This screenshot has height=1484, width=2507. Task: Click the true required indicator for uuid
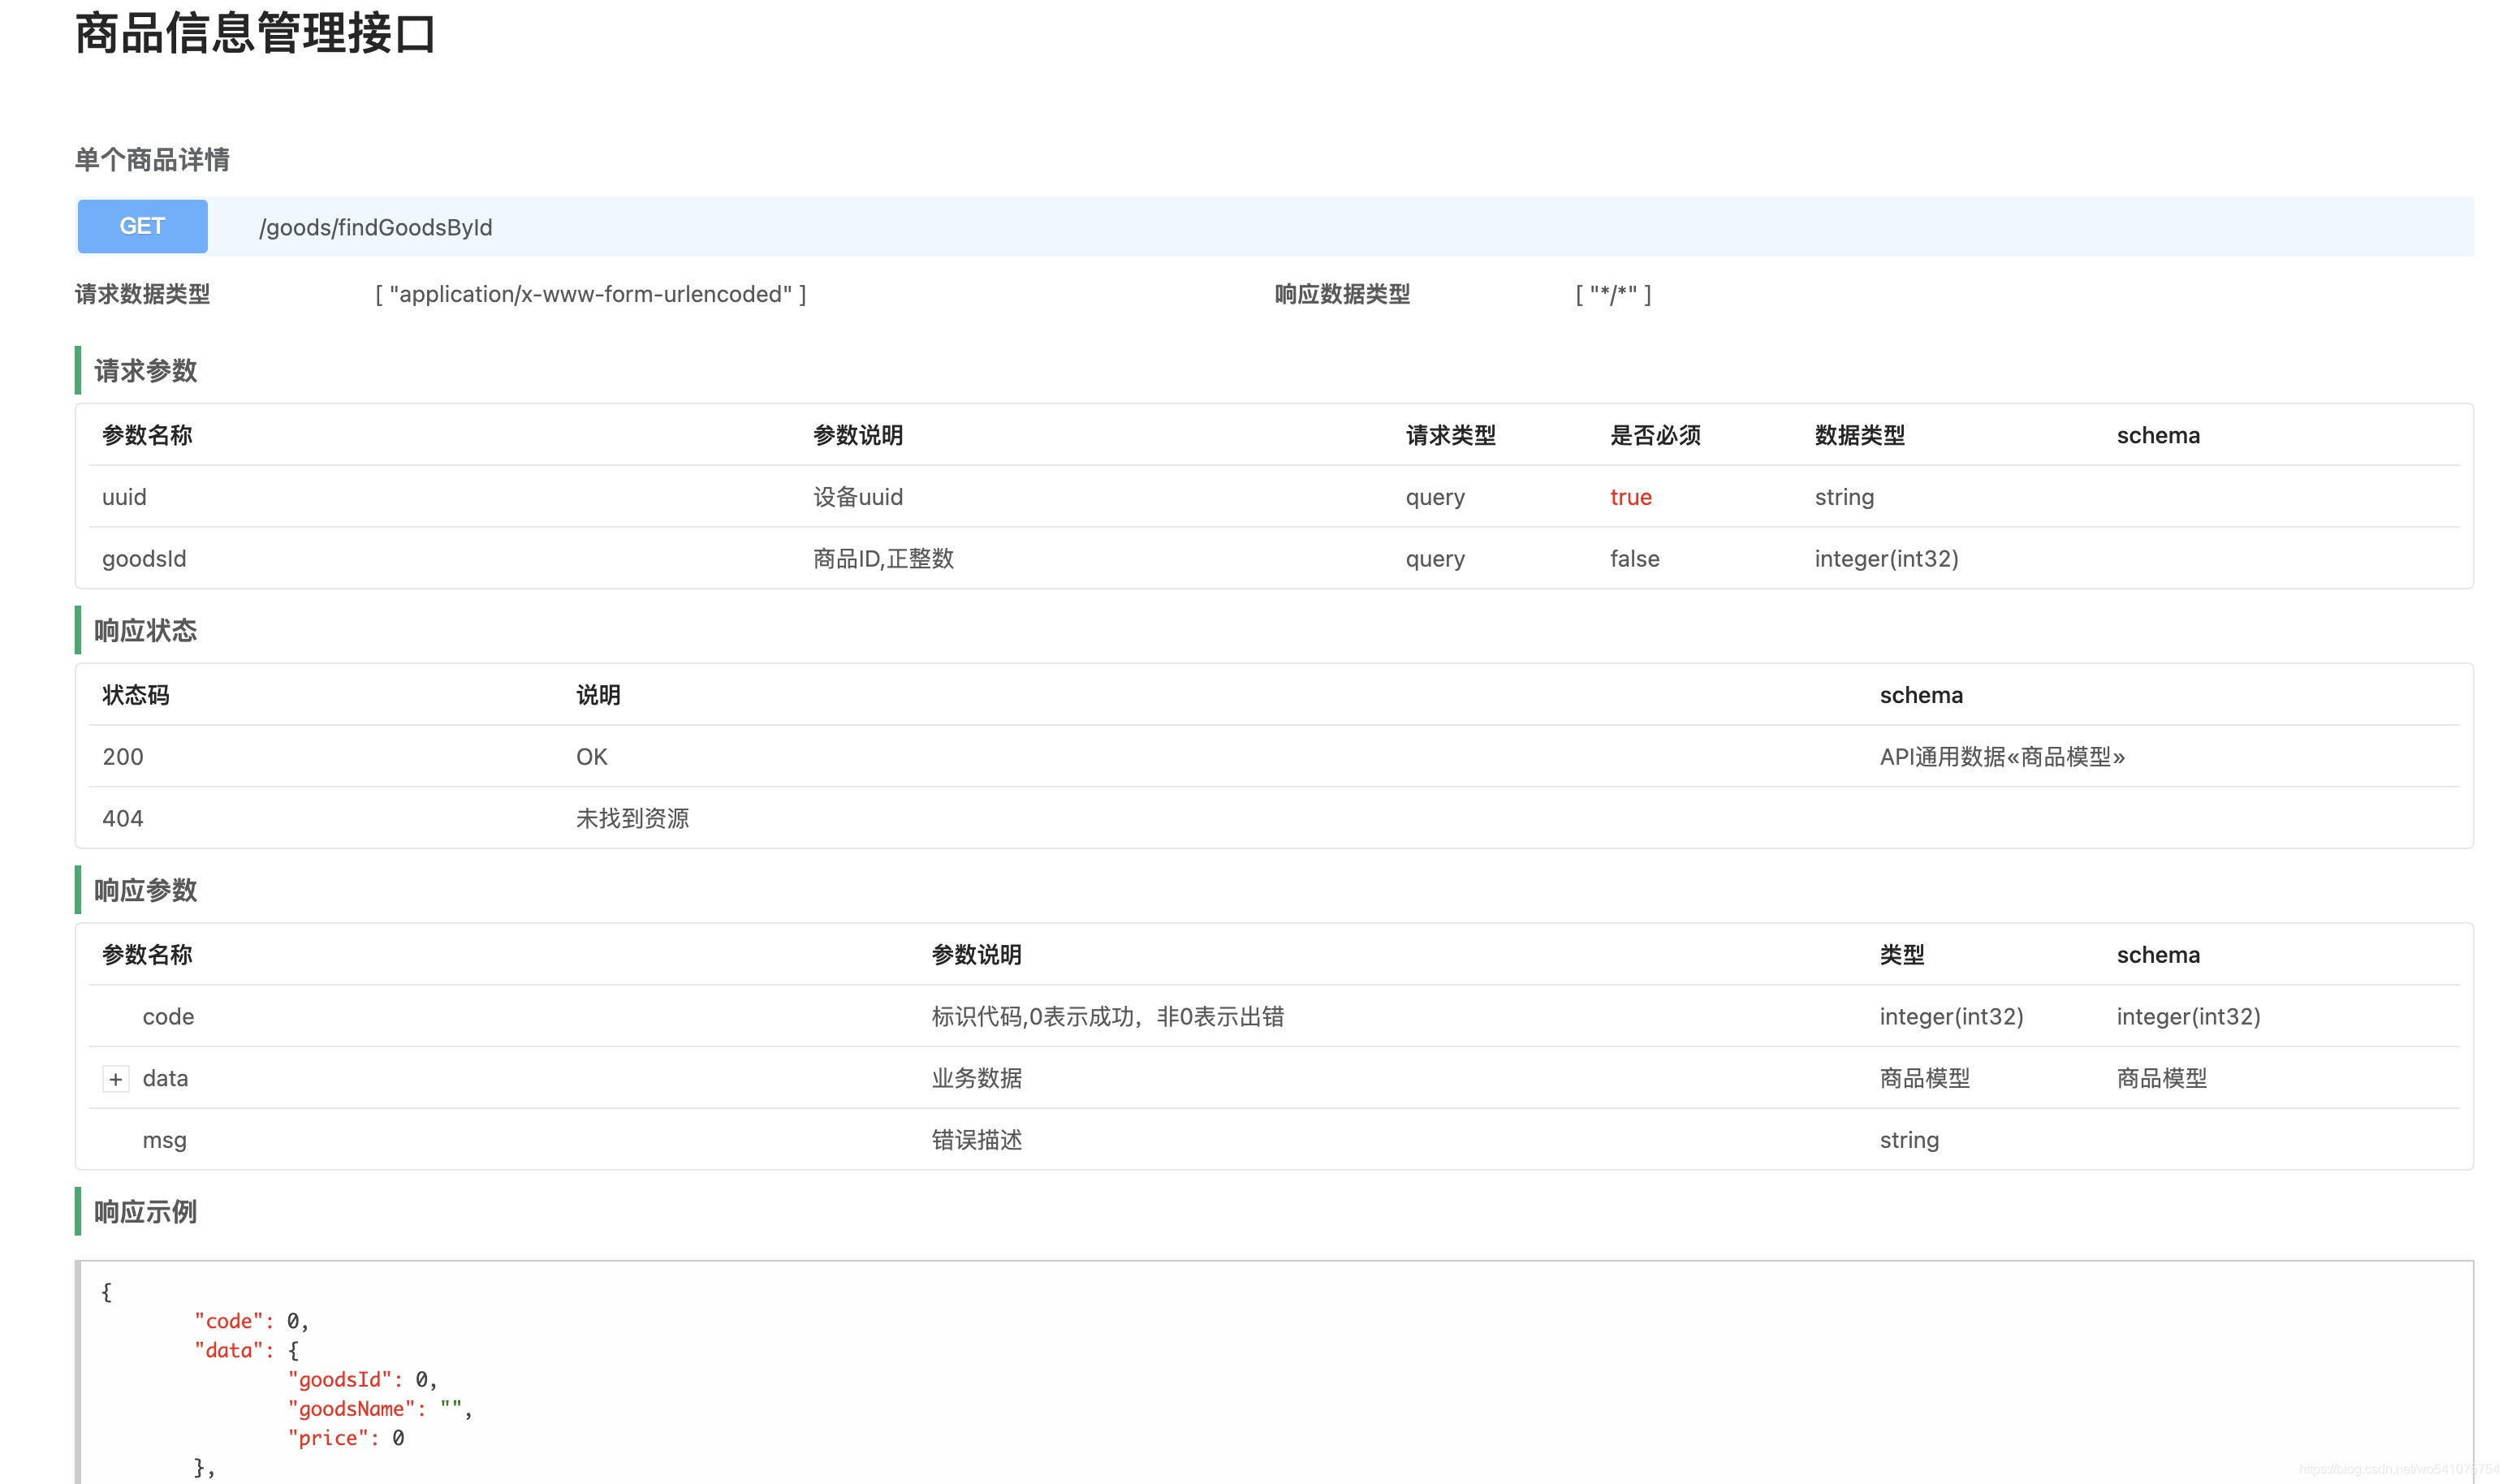pos(1630,497)
